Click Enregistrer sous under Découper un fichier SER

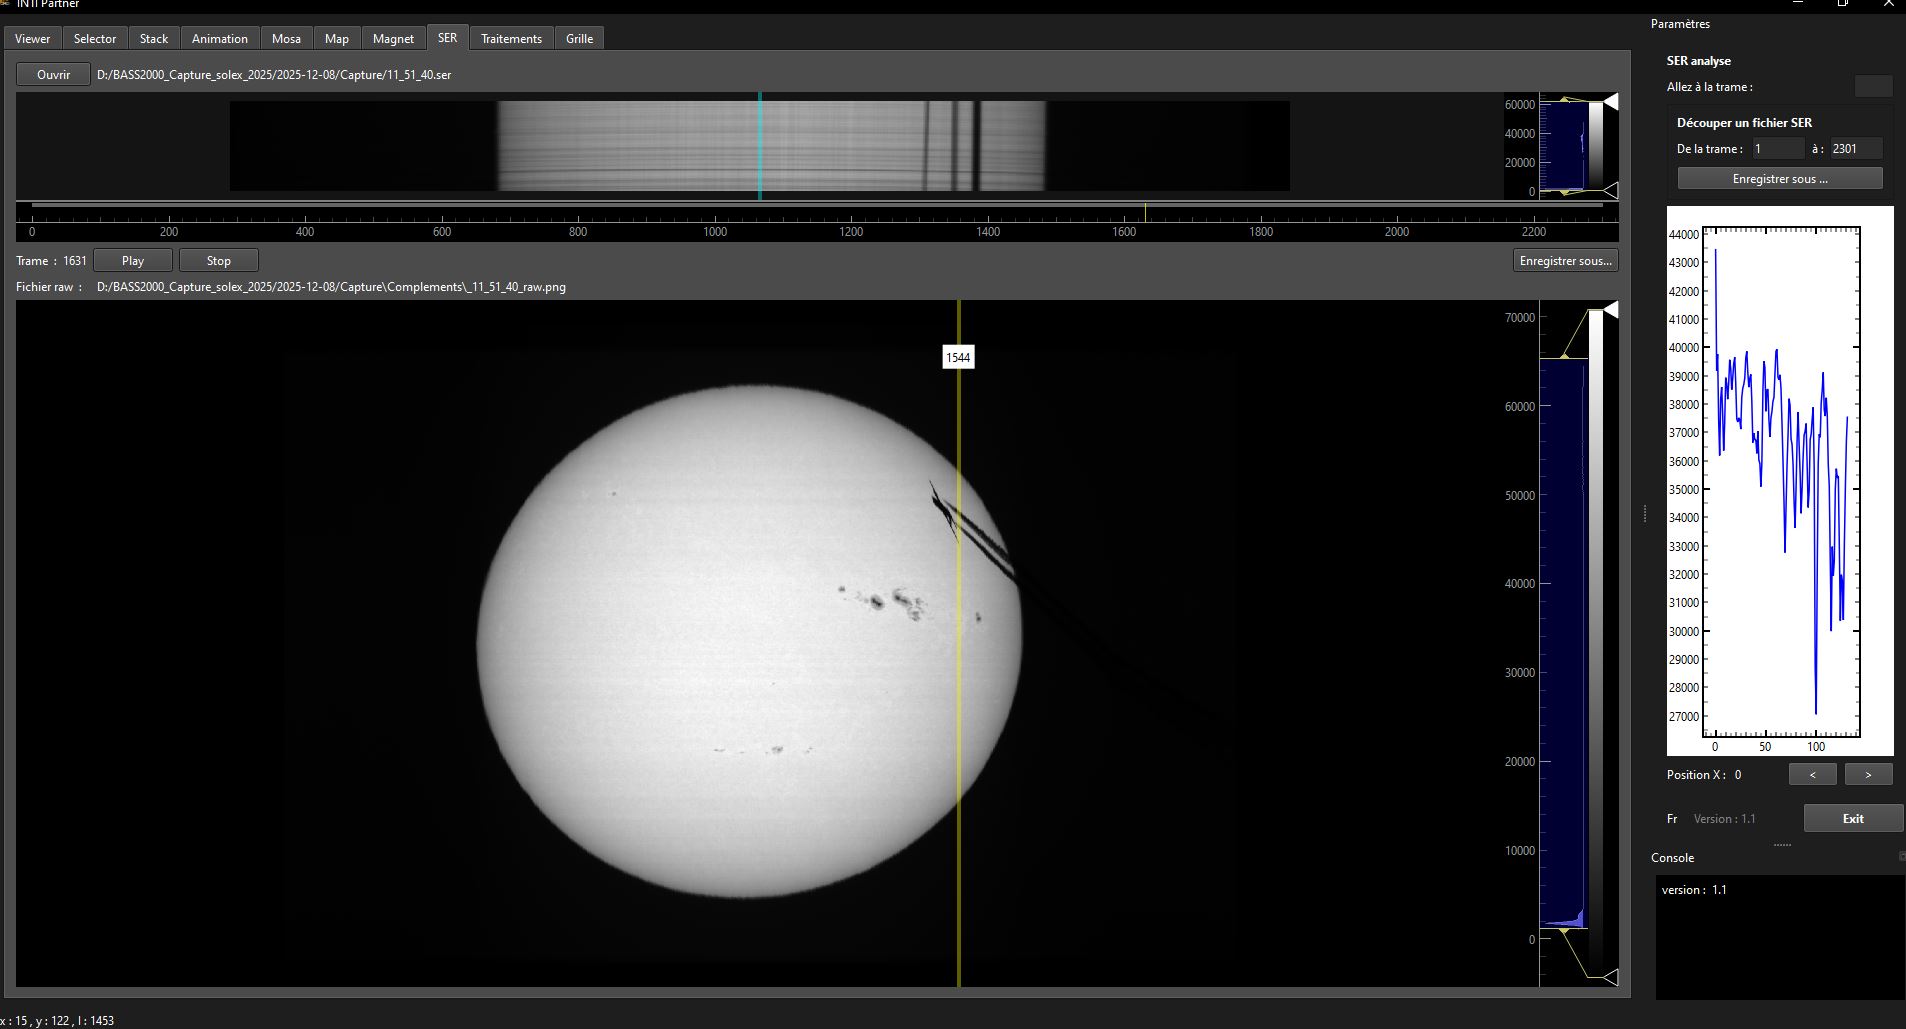1779,179
